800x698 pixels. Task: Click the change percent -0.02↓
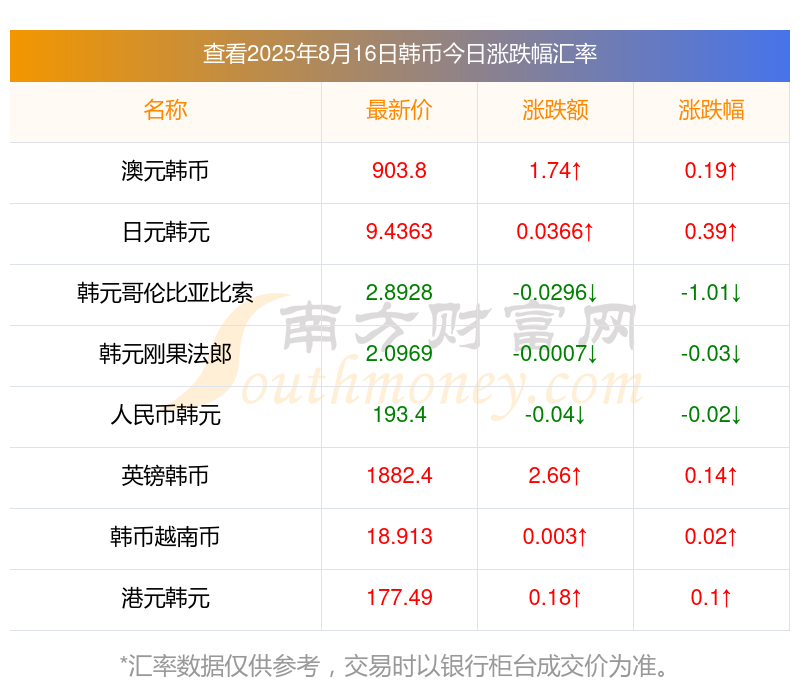(711, 415)
